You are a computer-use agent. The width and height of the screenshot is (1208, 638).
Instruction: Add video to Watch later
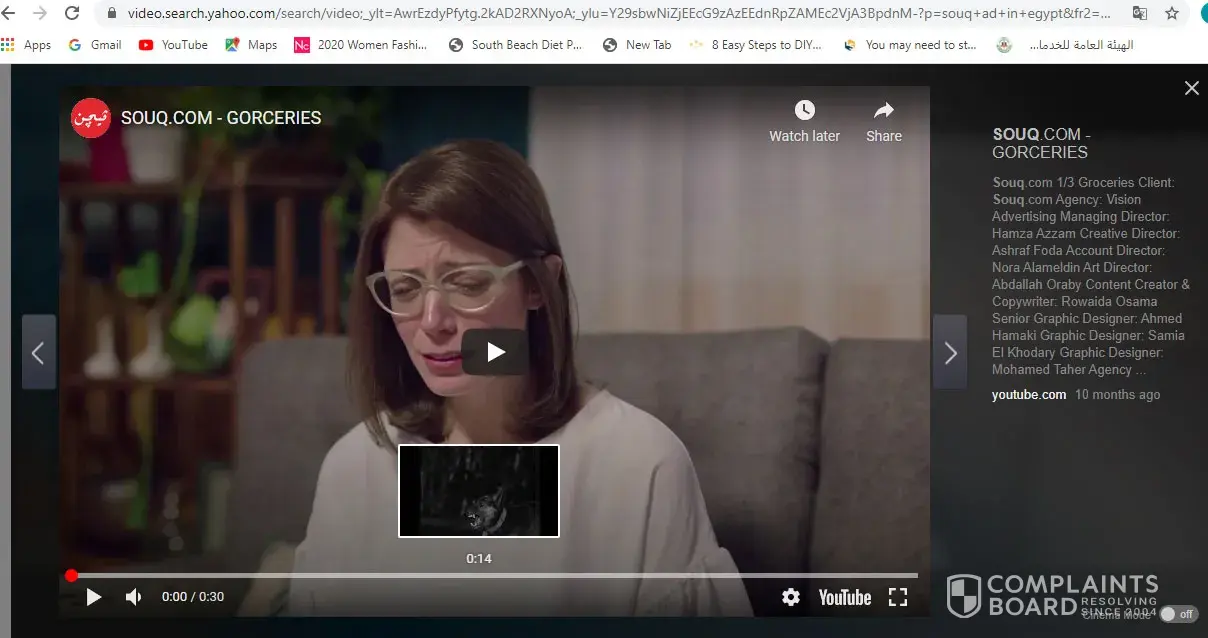pos(804,122)
